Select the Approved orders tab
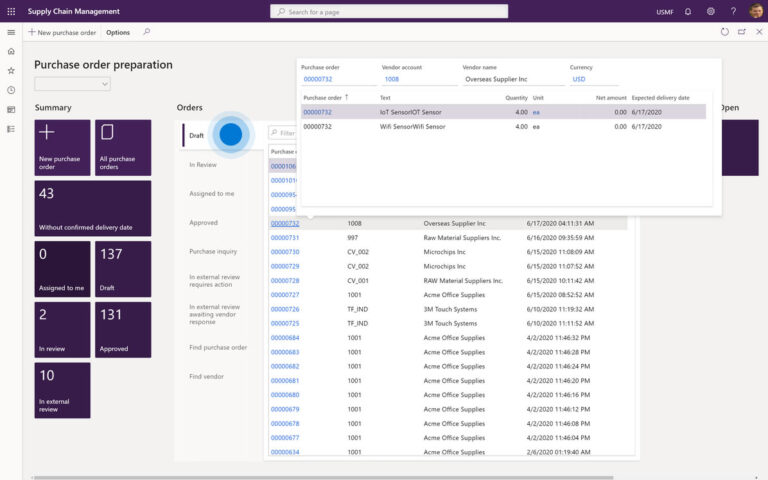The height and width of the screenshot is (480, 768). (203, 222)
